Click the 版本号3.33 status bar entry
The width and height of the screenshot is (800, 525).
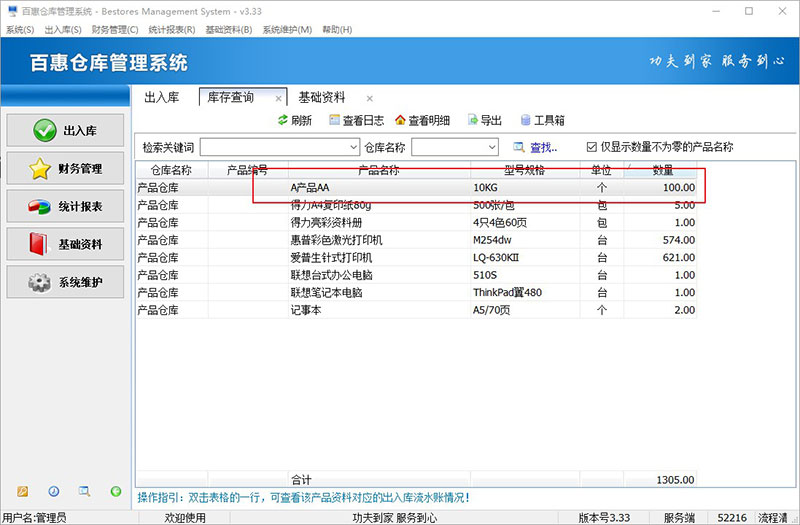pyautogui.click(x=604, y=518)
